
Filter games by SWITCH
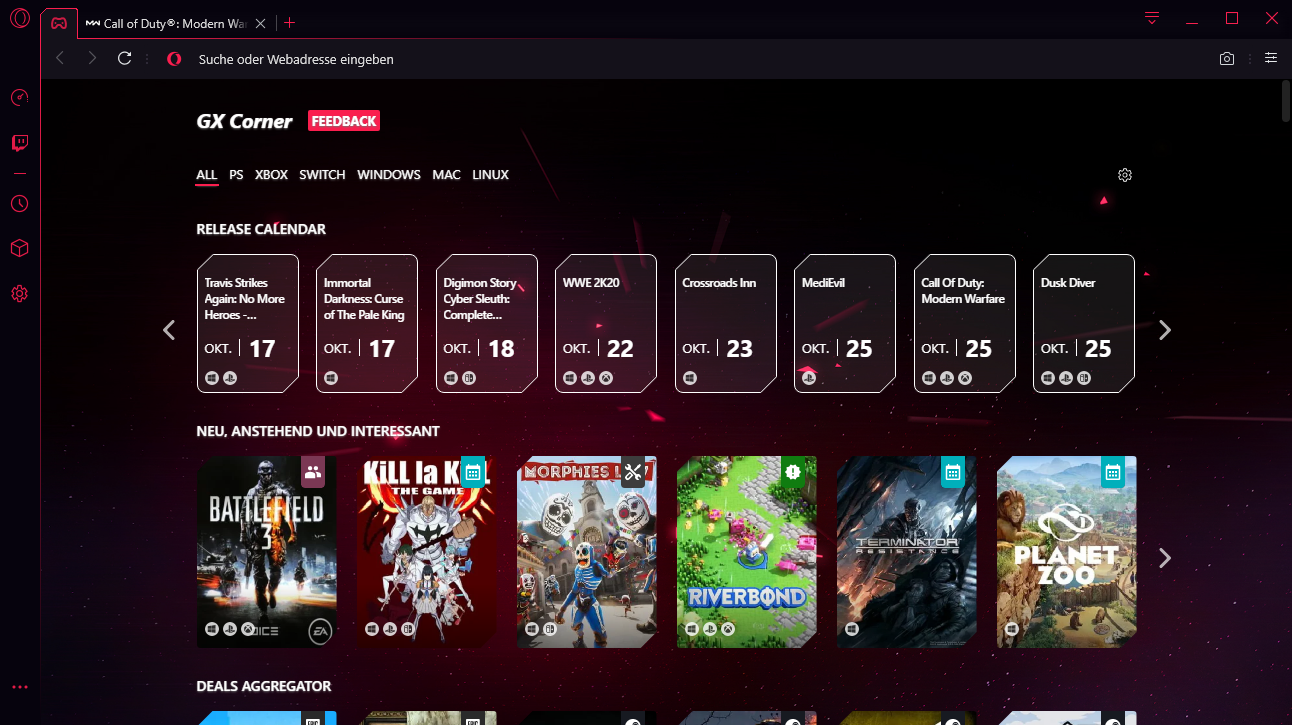pos(322,175)
